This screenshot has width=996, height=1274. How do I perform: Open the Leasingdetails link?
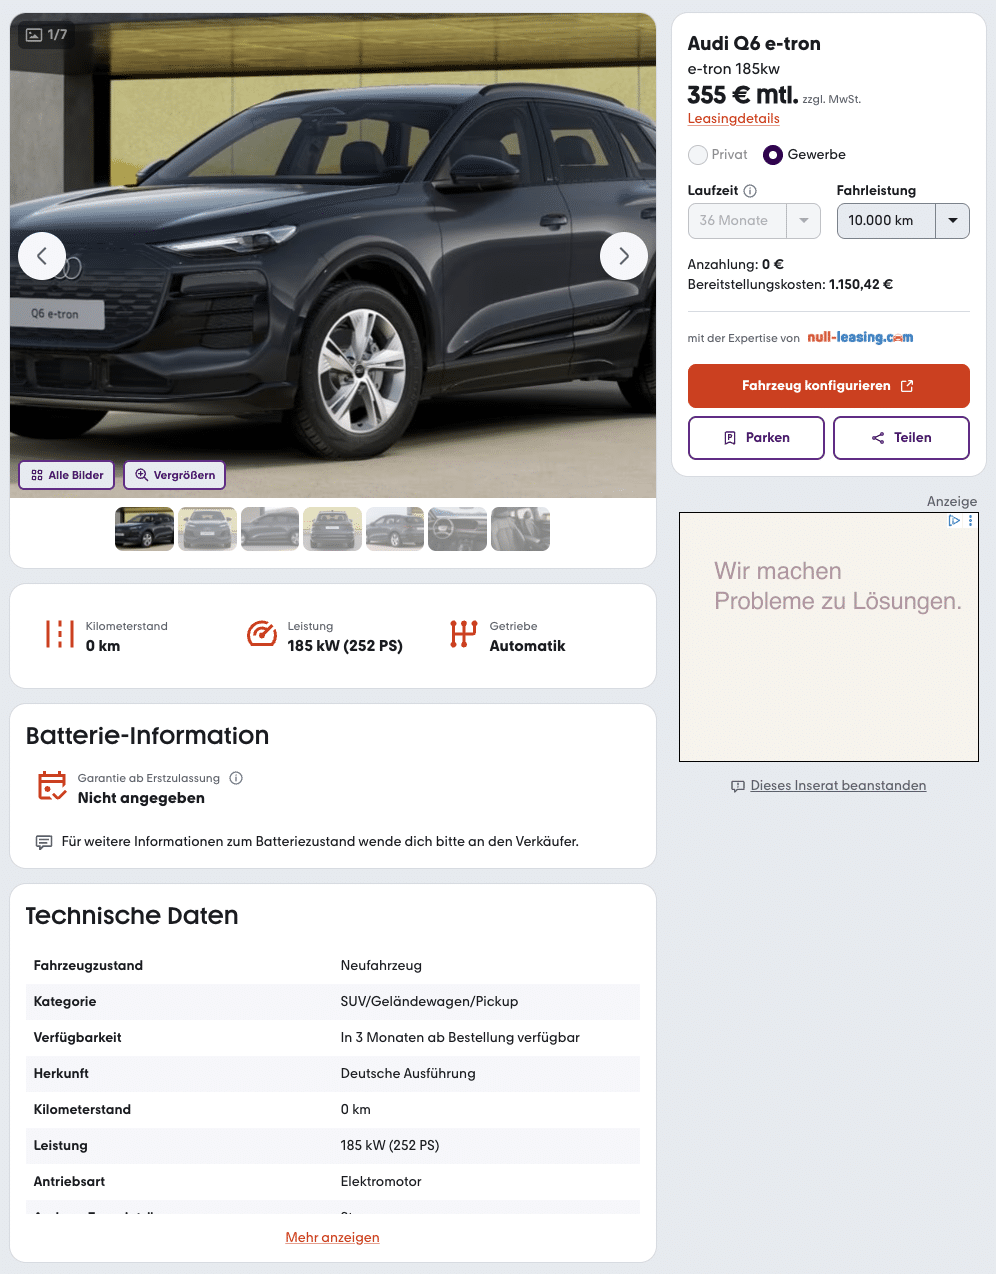(733, 118)
